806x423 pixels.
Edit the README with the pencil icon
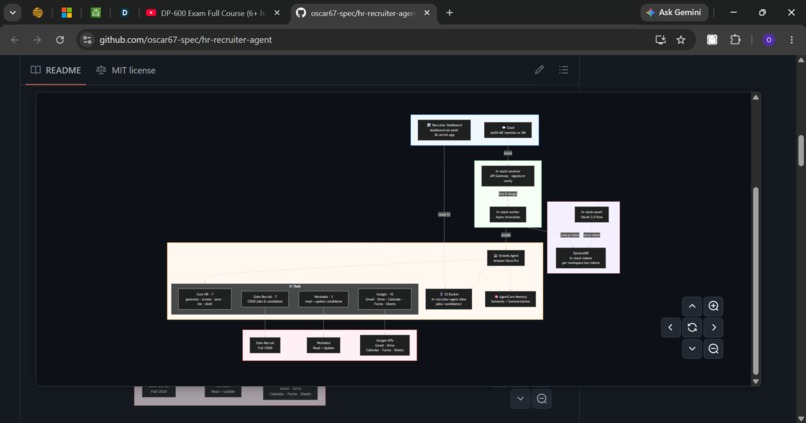pyautogui.click(x=539, y=69)
